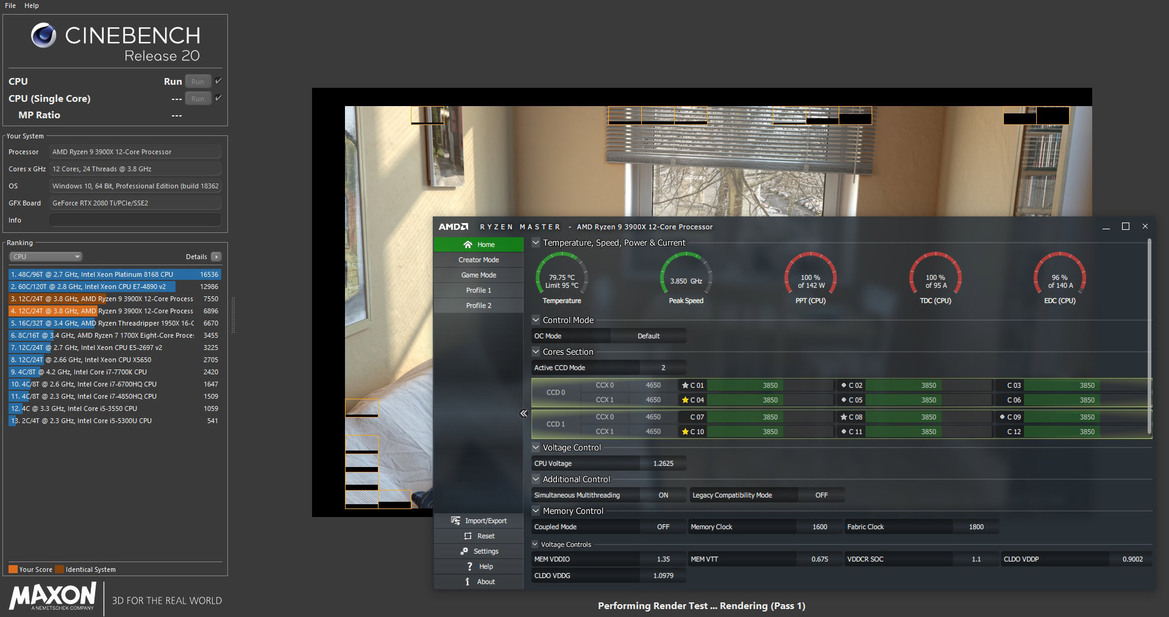Click the Details arrow button in Ranking

click(216, 256)
